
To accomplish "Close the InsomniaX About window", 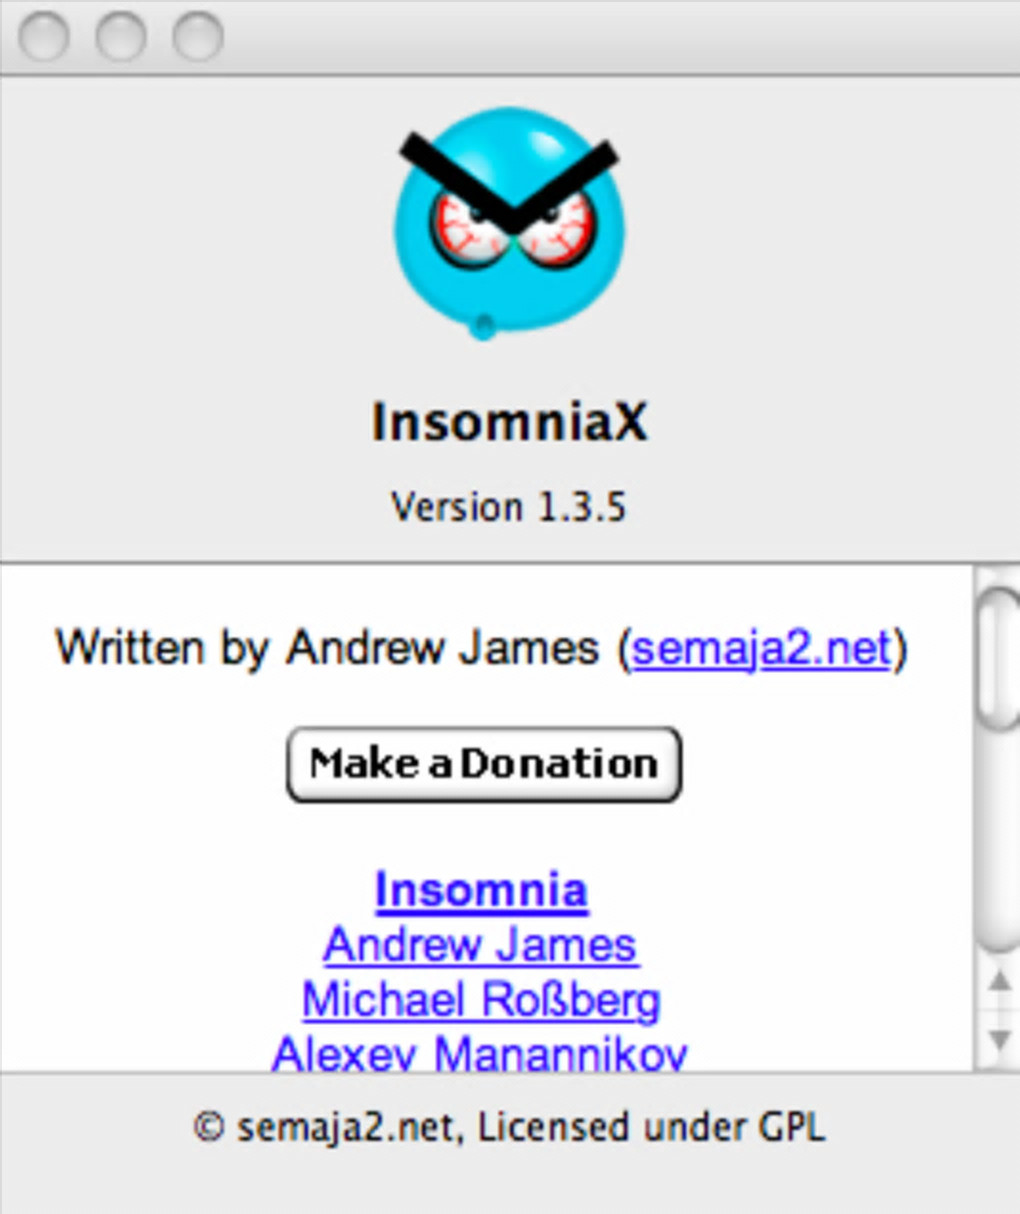I will pos(43,37).
